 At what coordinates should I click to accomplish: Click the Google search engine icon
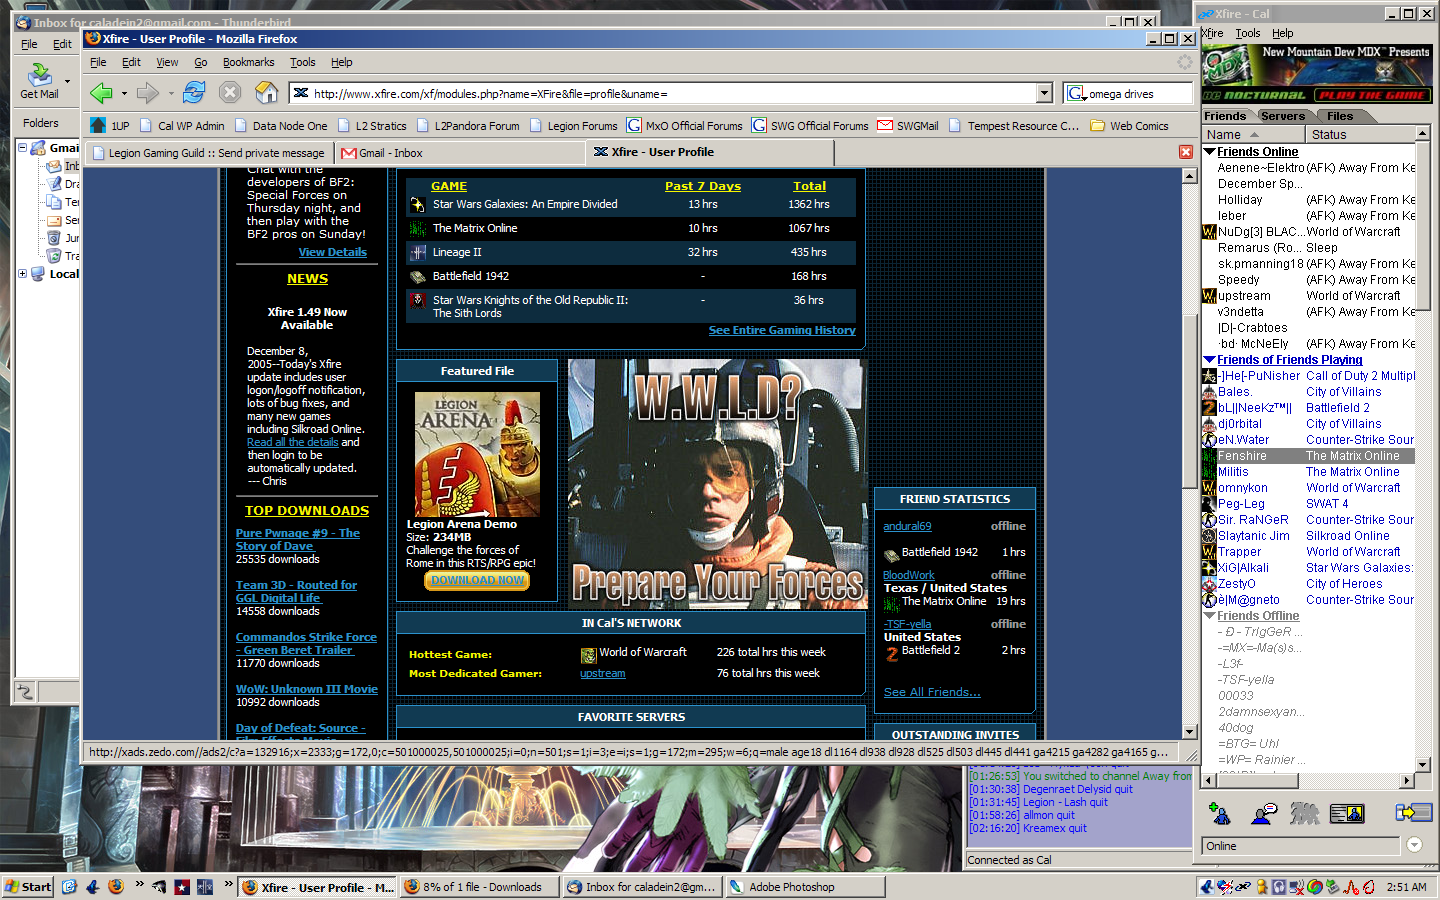click(1076, 93)
